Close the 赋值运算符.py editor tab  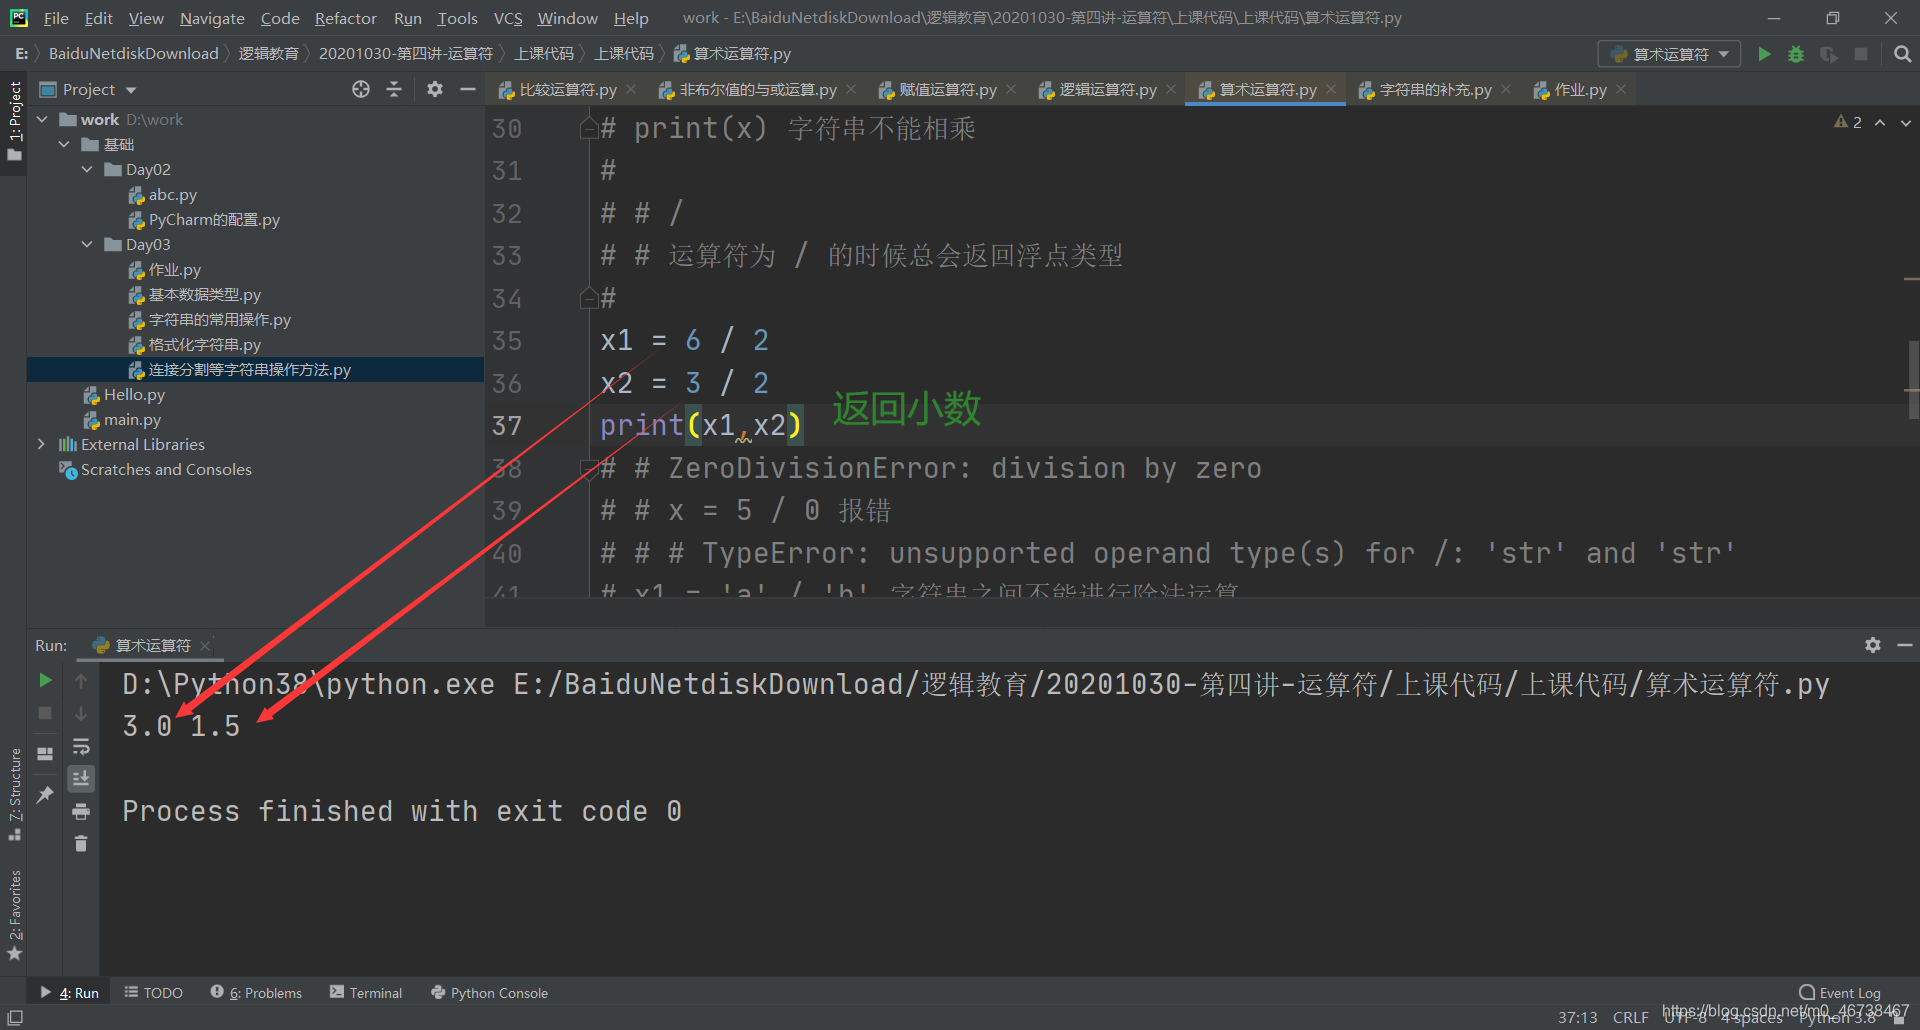[x=1011, y=89]
